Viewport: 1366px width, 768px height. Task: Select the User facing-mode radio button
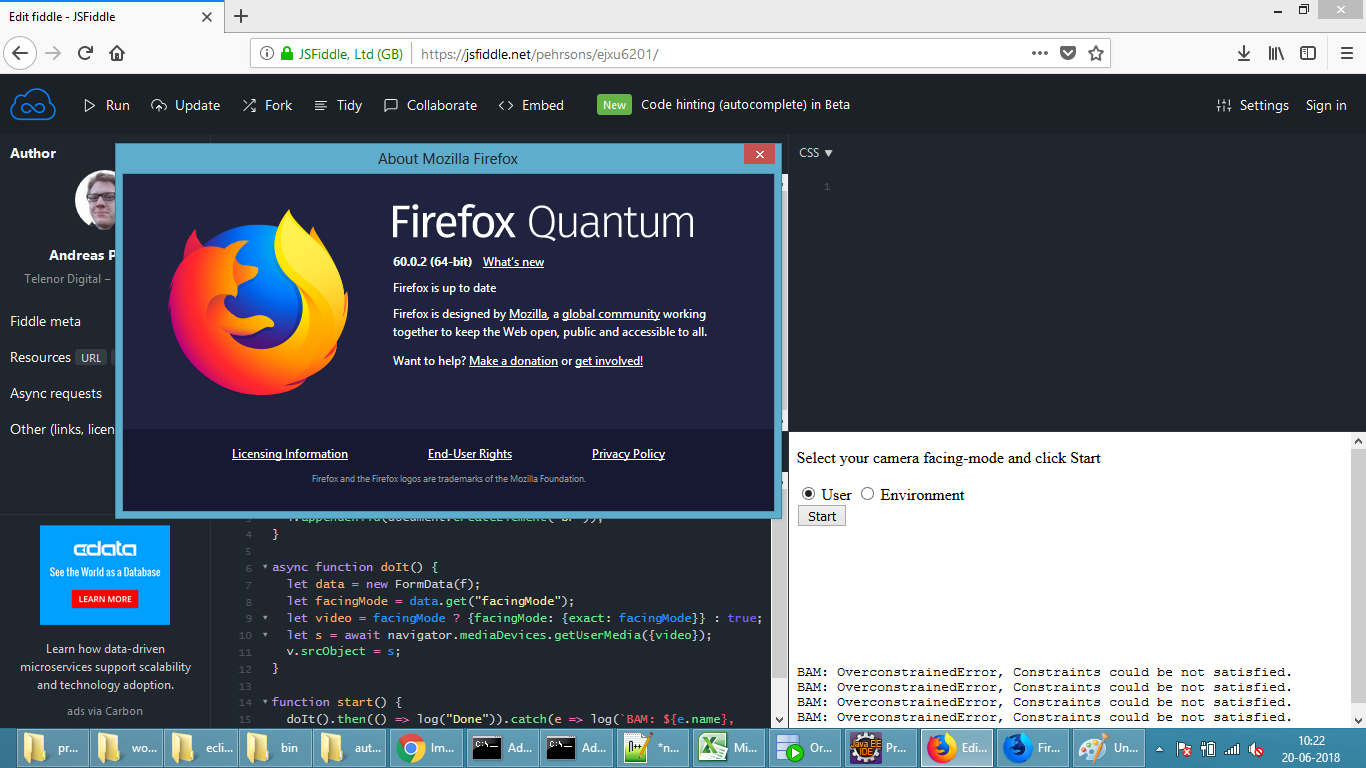(x=809, y=494)
